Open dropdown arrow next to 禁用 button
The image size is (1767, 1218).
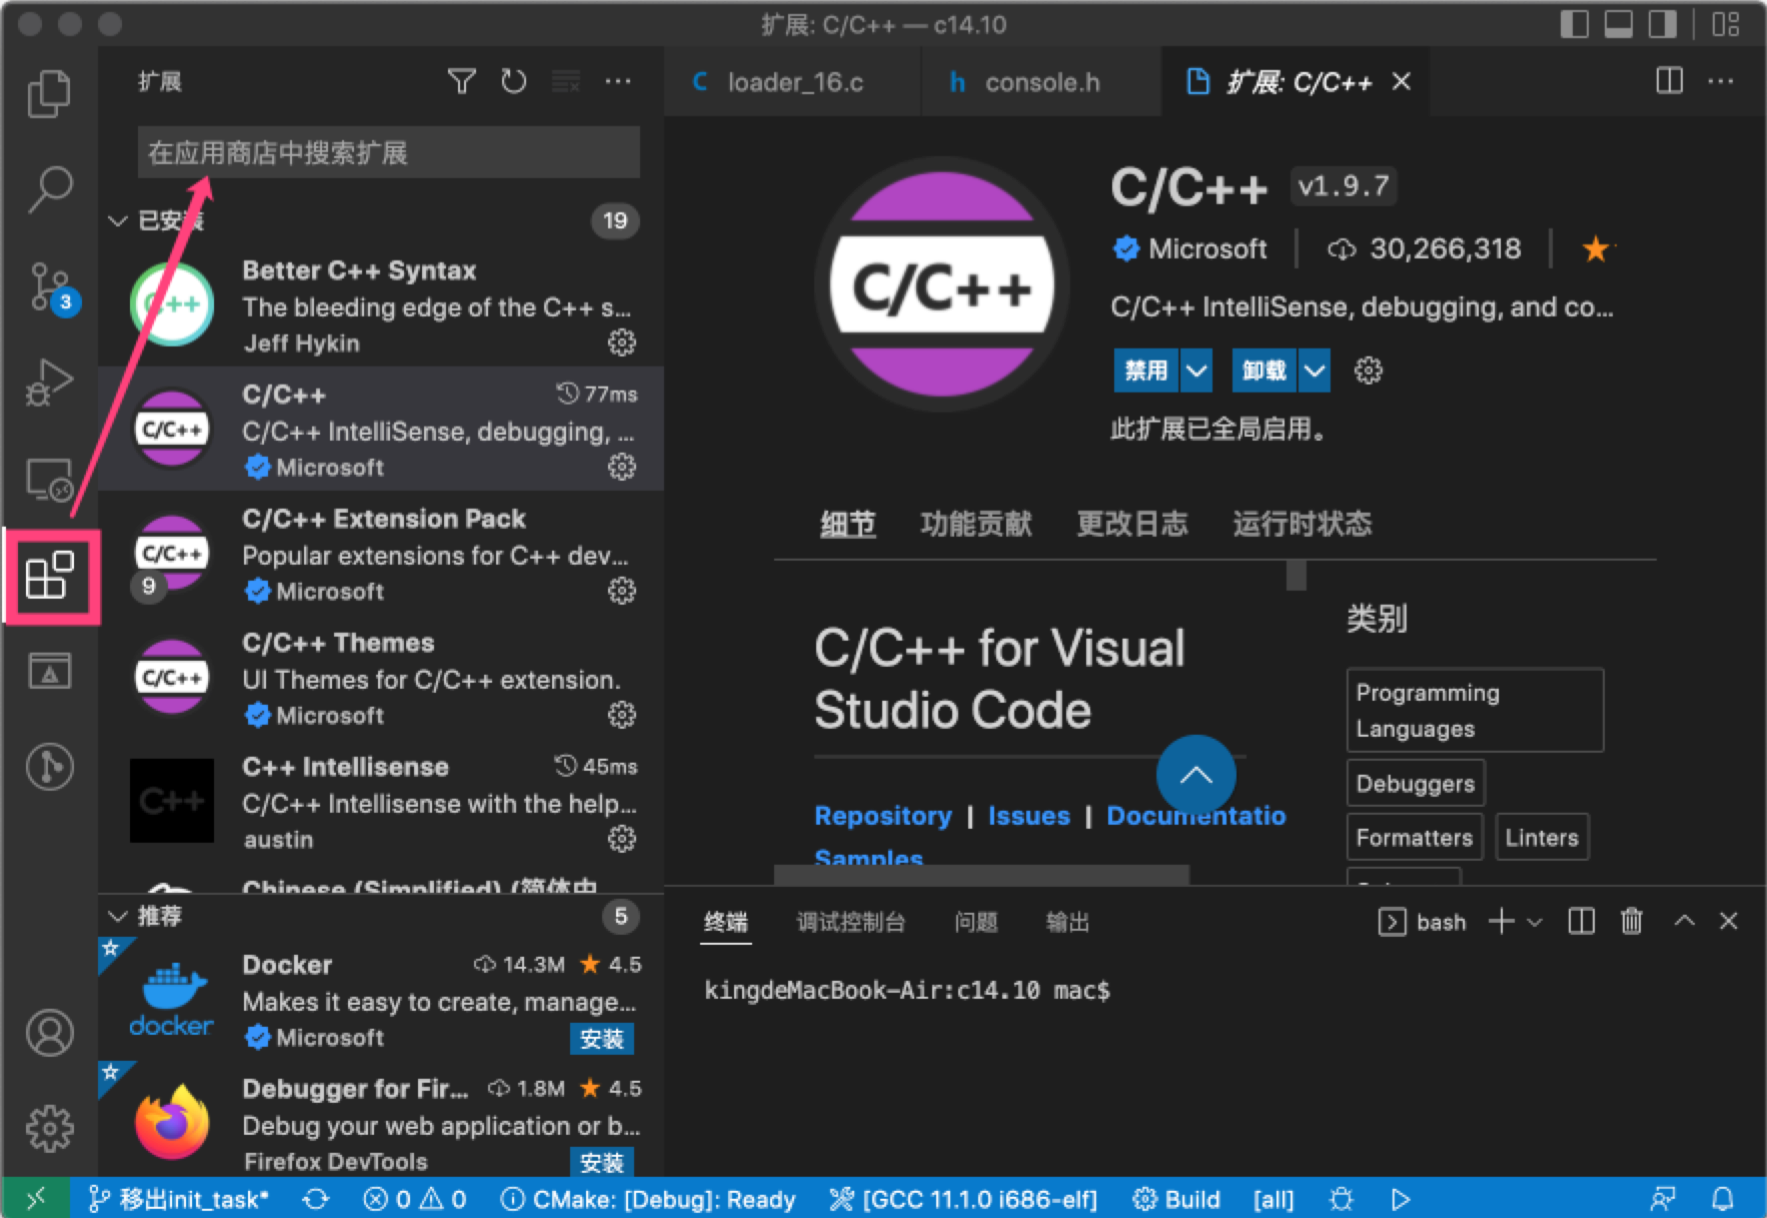pos(1196,371)
